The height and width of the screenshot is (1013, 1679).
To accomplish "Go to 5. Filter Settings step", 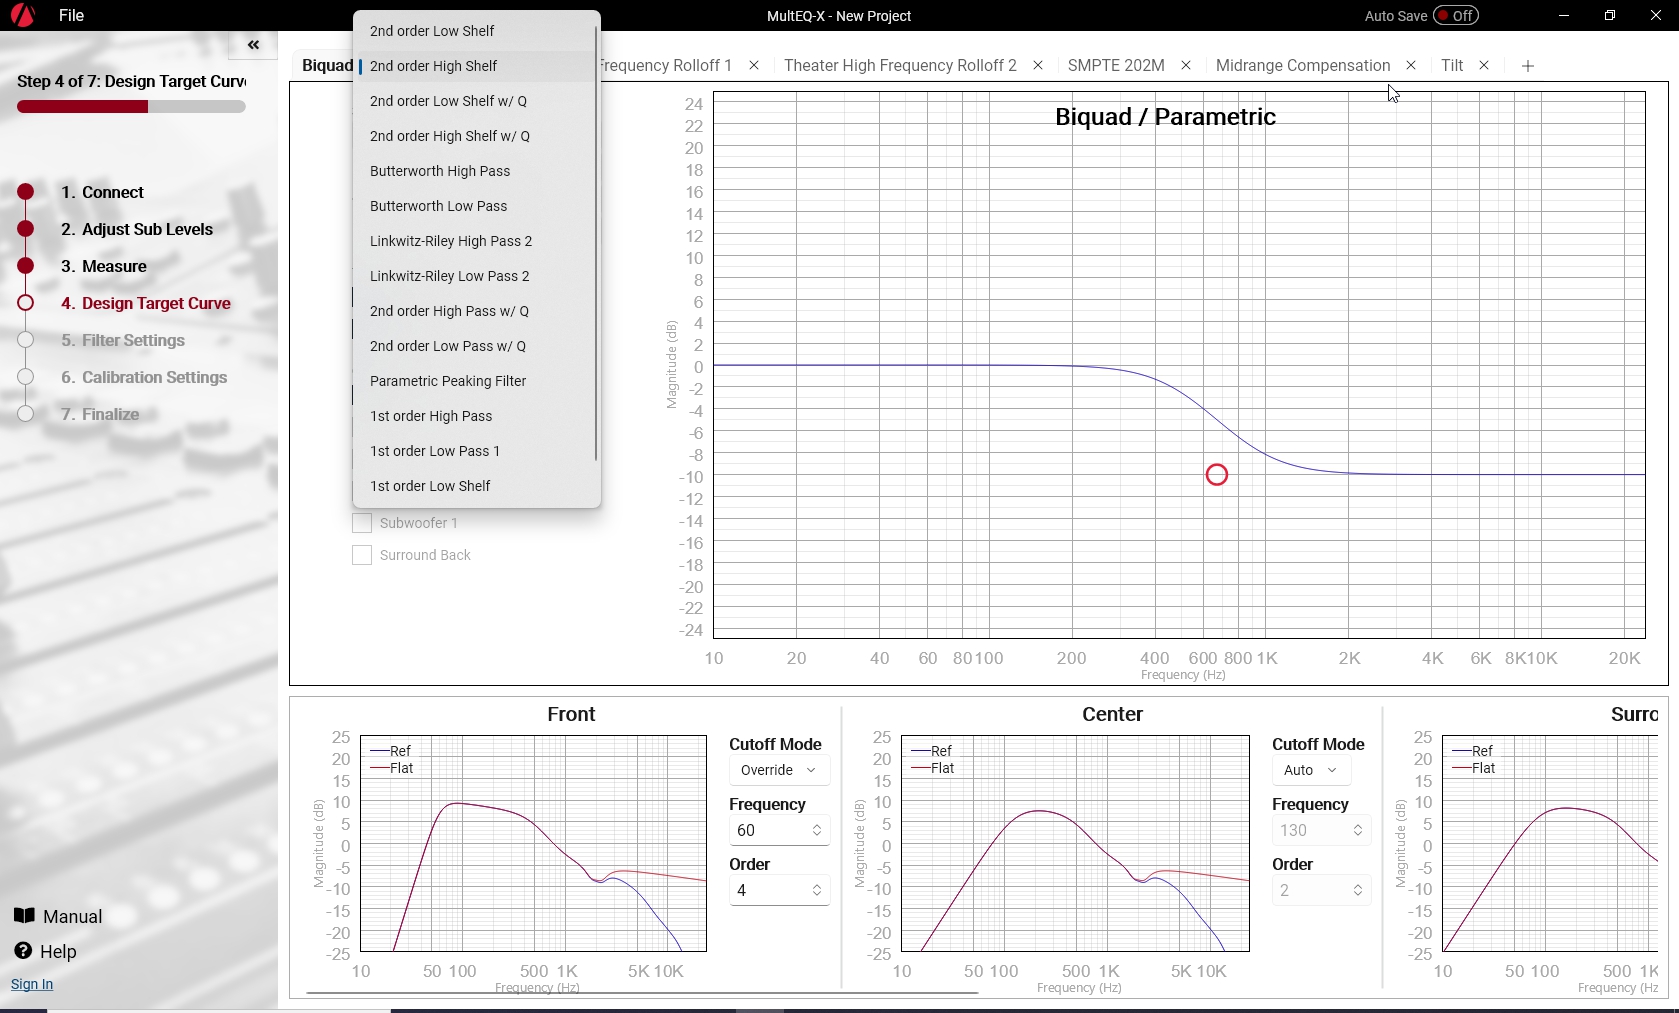I will coord(123,340).
